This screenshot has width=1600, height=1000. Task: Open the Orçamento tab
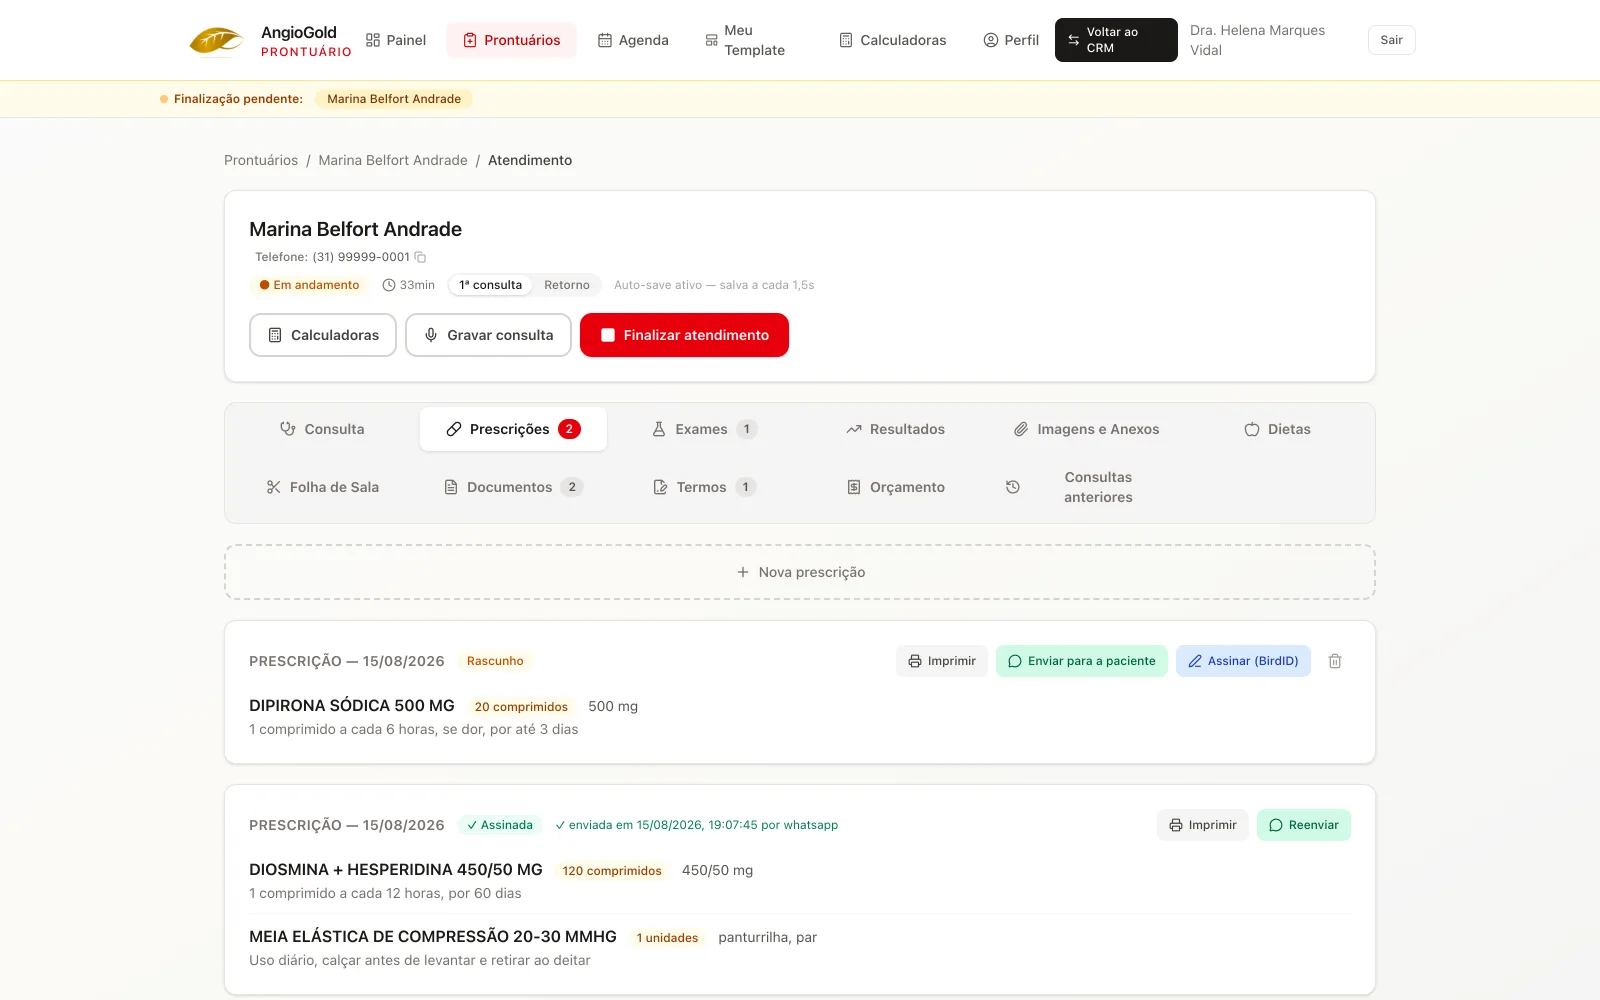pyautogui.click(x=896, y=487)
